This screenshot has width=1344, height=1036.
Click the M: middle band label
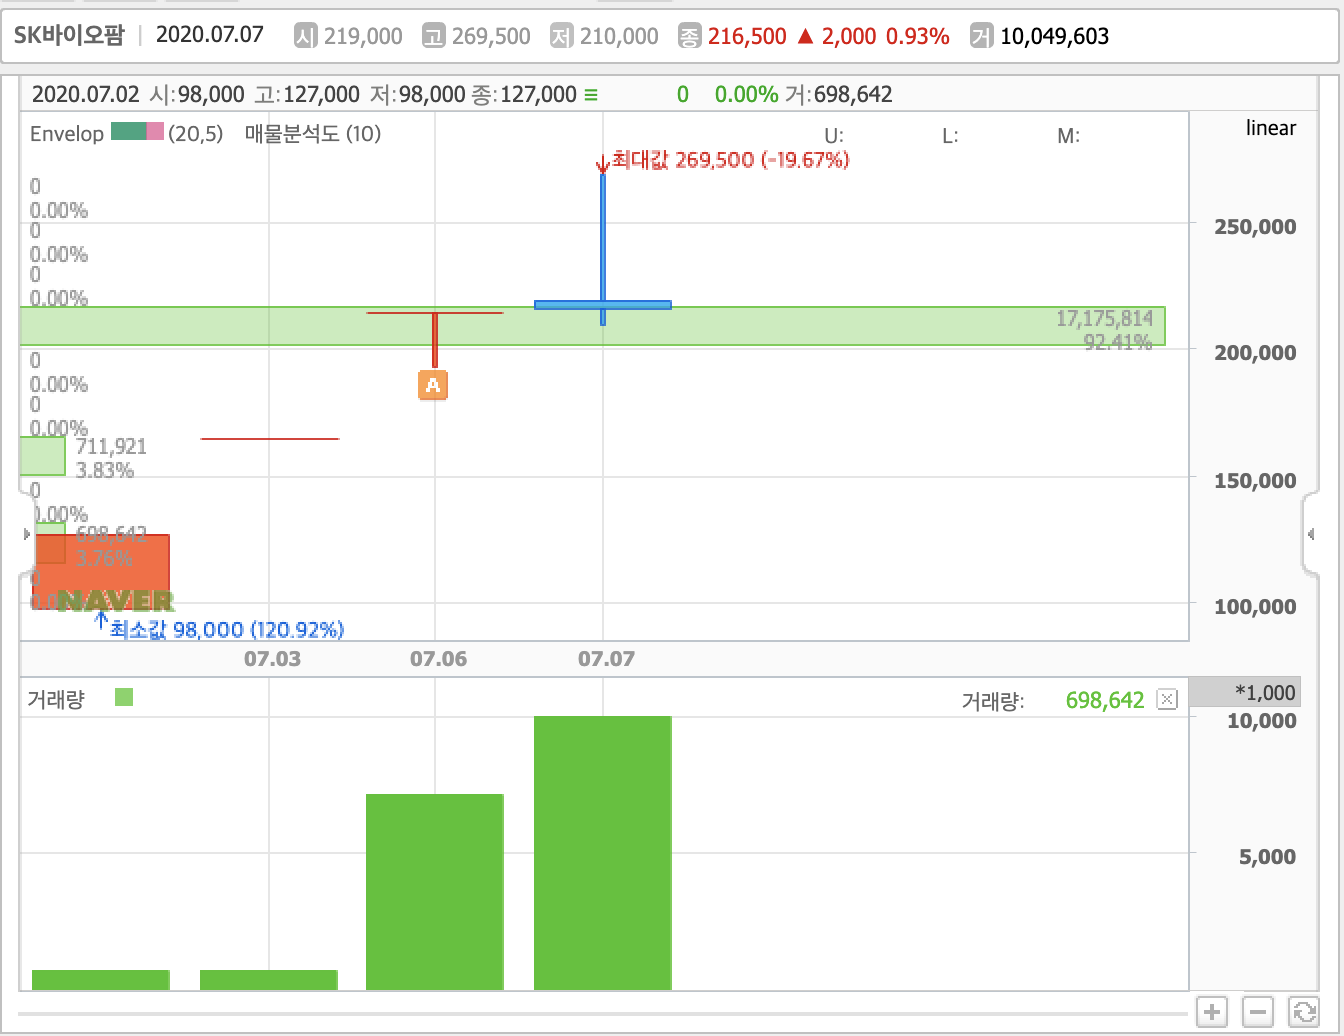[1069, 135]
